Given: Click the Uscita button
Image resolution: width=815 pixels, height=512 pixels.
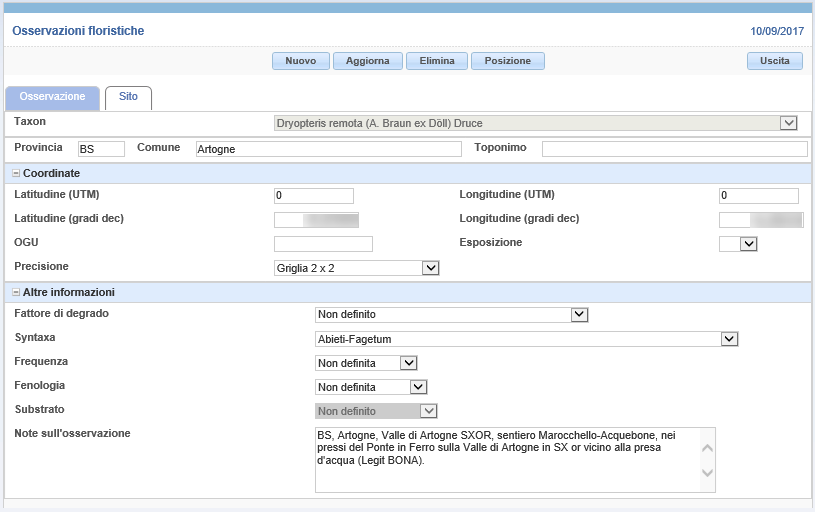Looking at the screenshot, I should point(775,61).
